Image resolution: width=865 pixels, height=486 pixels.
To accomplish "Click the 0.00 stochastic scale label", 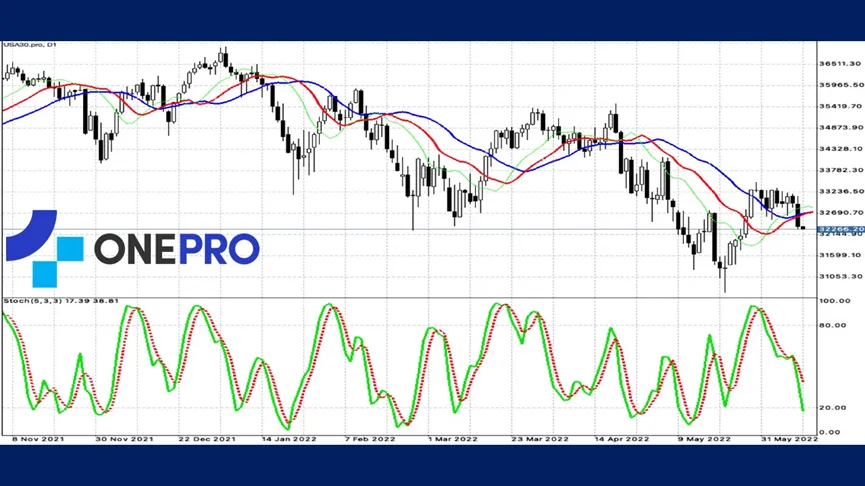I will tap(830, 432).
